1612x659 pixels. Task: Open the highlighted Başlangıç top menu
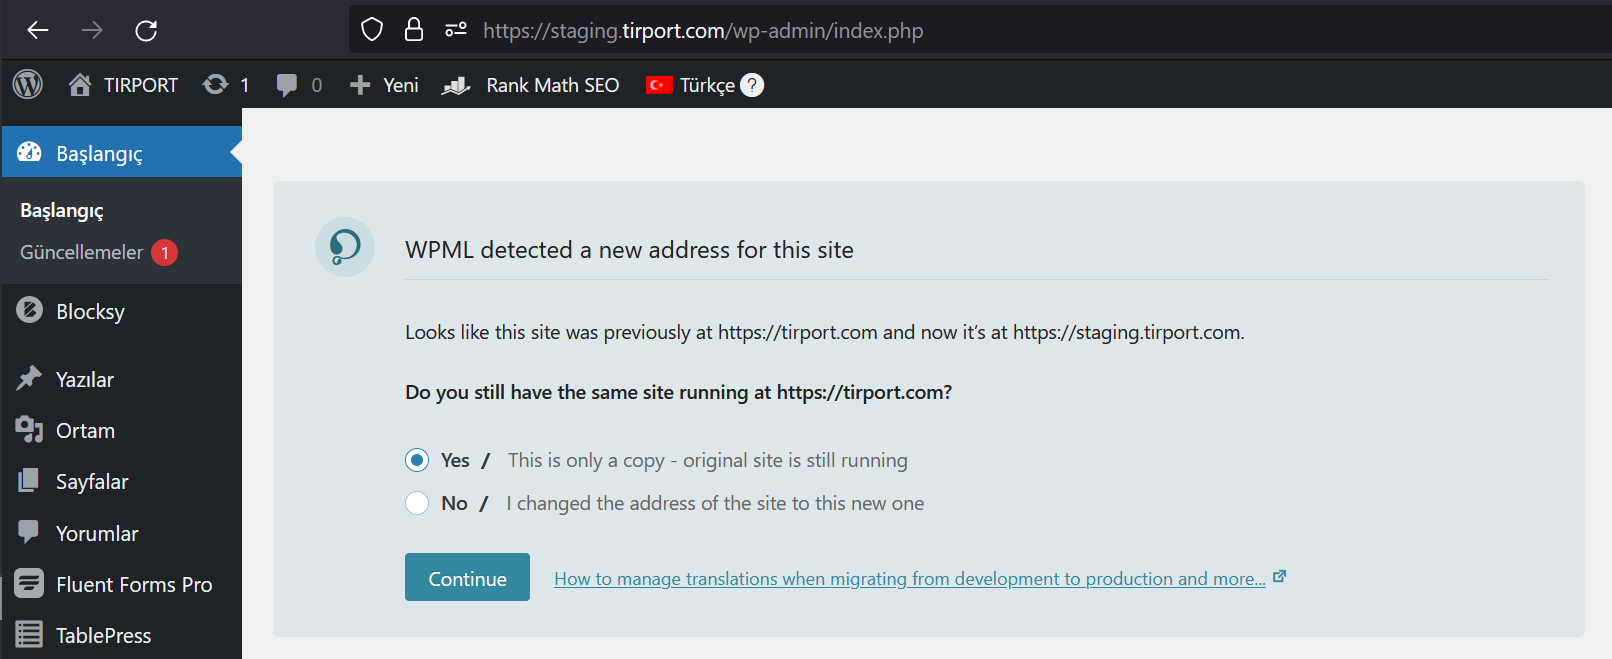click(122, 152)
